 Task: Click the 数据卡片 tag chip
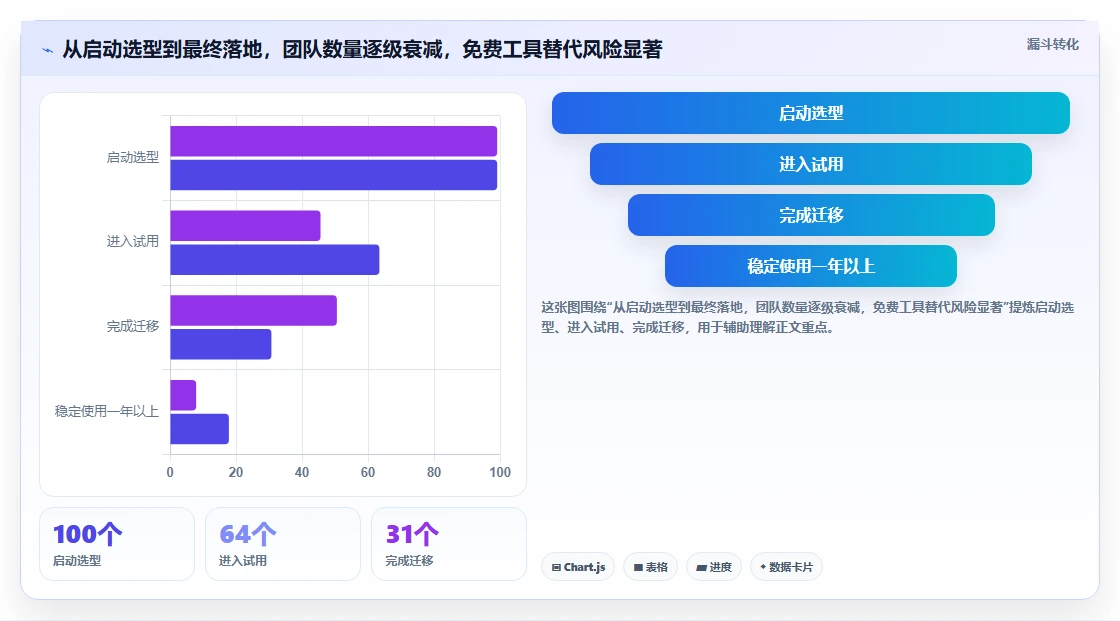tap(786, 567)
